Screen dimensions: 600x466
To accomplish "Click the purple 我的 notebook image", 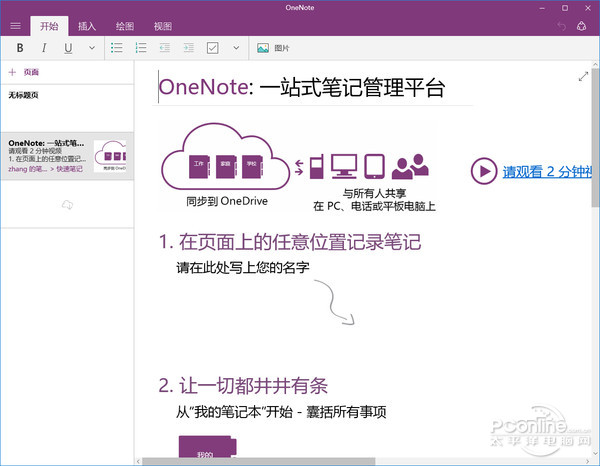I will point(207,446).
